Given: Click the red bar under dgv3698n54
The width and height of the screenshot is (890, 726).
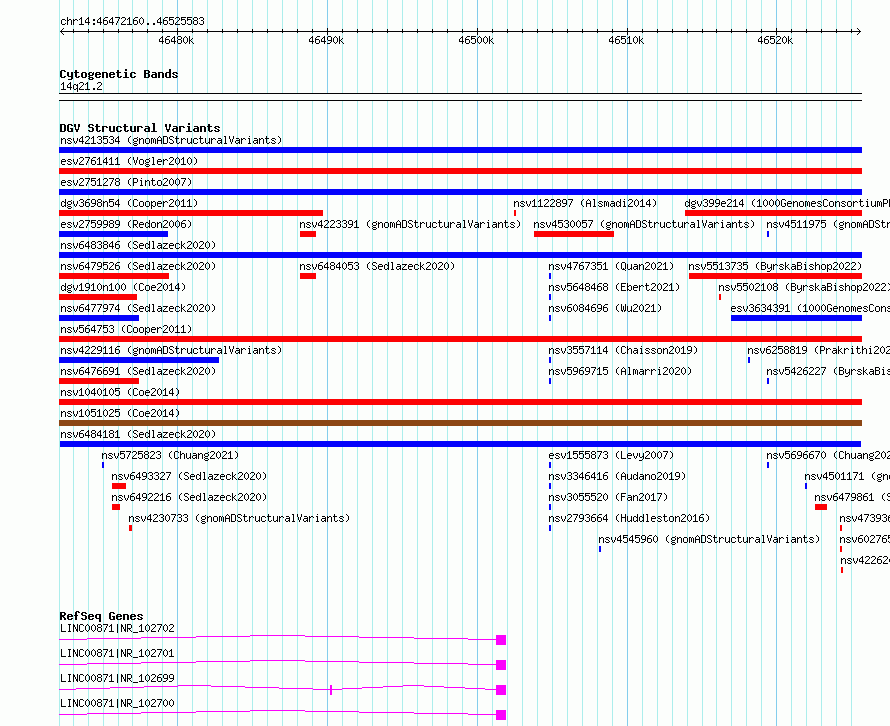Looking at the screenshot, I should pyautogui.click(x=191, y=213).
